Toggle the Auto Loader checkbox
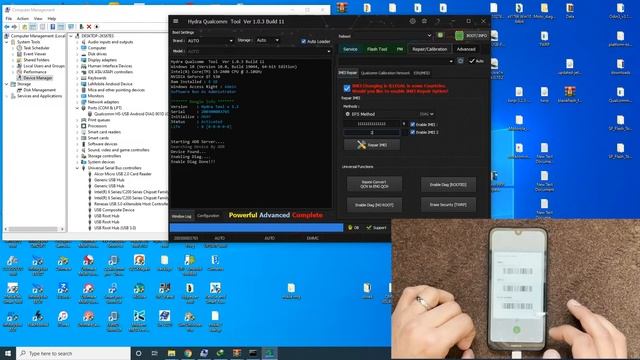Viewport: 640px width, 360px height. (x=303, y=41)
